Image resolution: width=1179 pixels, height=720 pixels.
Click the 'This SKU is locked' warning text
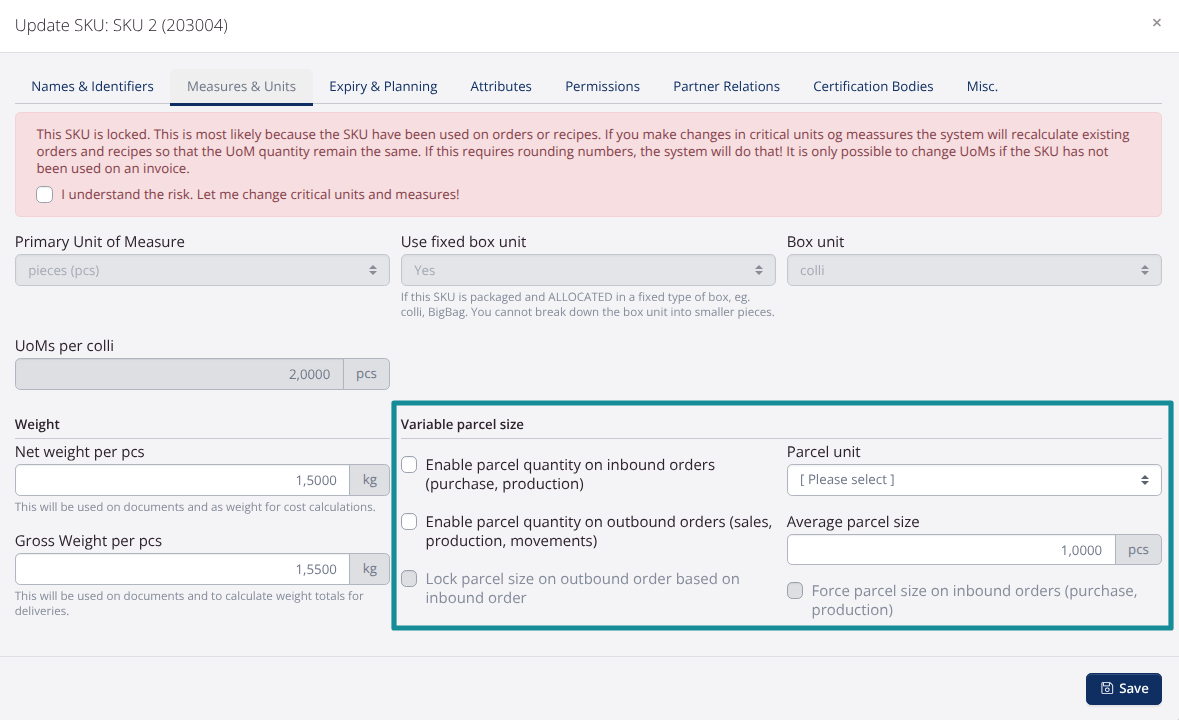[x=583, y=151]
